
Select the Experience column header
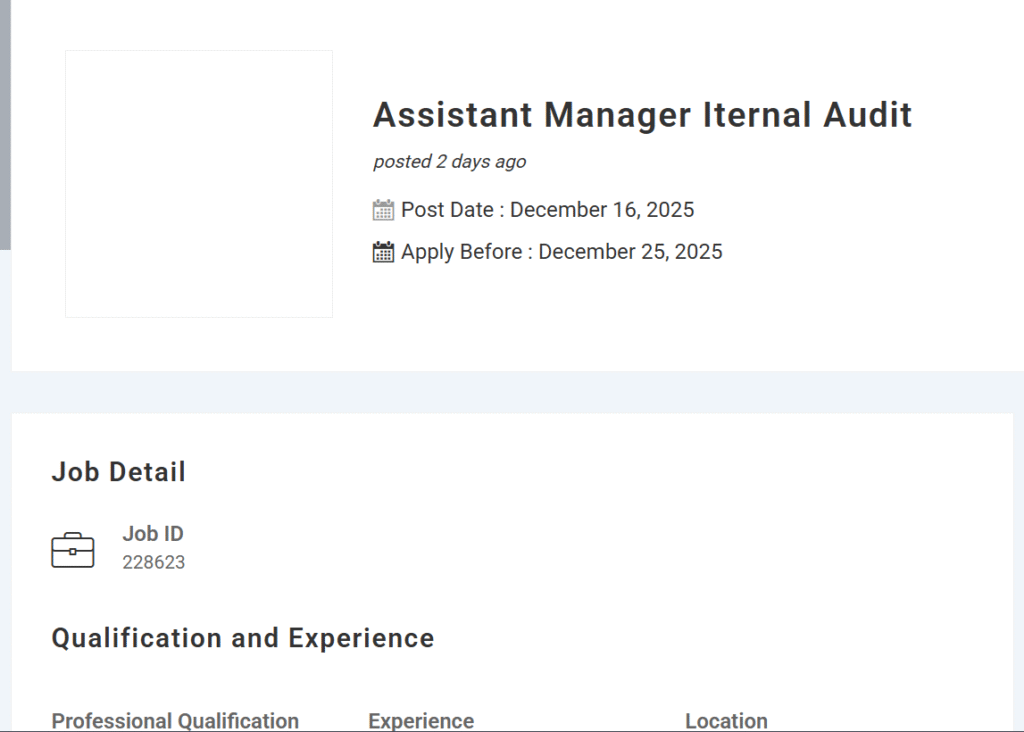click(420, 720)
